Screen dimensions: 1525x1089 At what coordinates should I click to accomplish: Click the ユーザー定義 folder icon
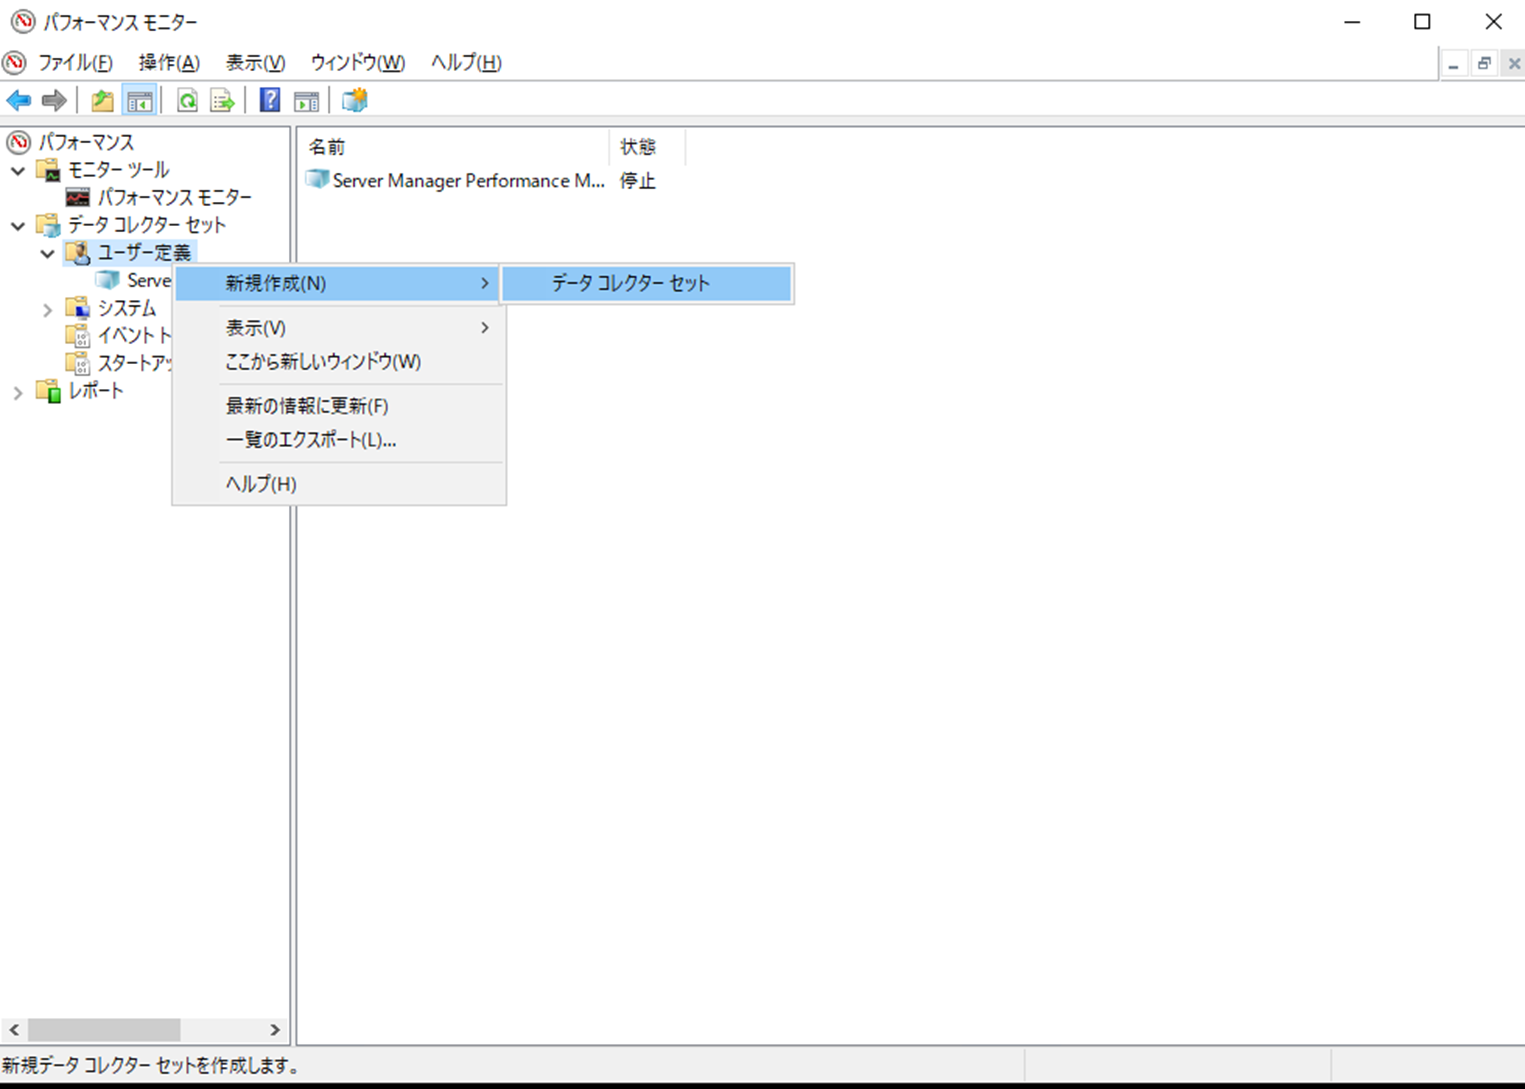click(x=77, y=252)
